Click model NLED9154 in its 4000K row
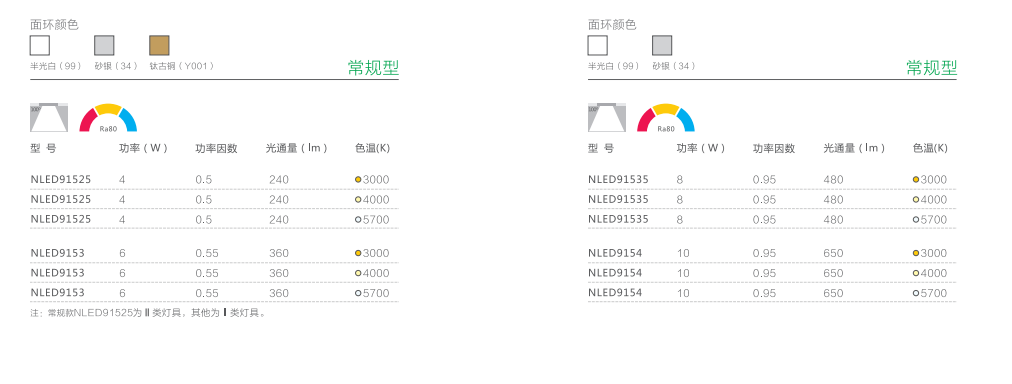The width and height of the screenshot is (1012, 384). pos(615,273)
